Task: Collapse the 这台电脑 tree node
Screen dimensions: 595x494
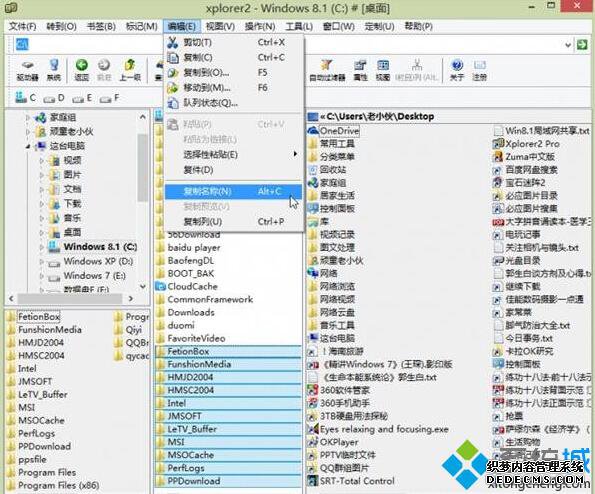Action: point(27,146)
